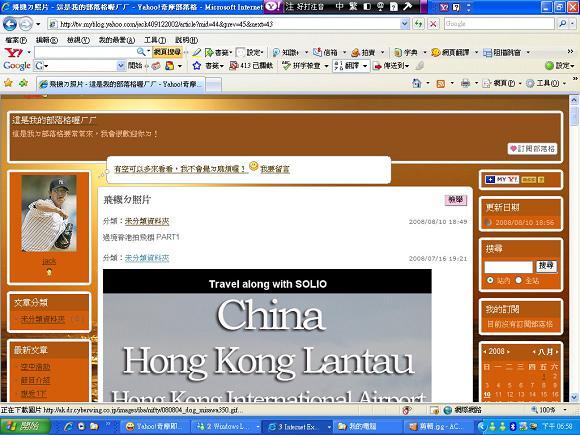
Task: Open the Google search provider dropdown arrow
Action: tap(572, 24)
